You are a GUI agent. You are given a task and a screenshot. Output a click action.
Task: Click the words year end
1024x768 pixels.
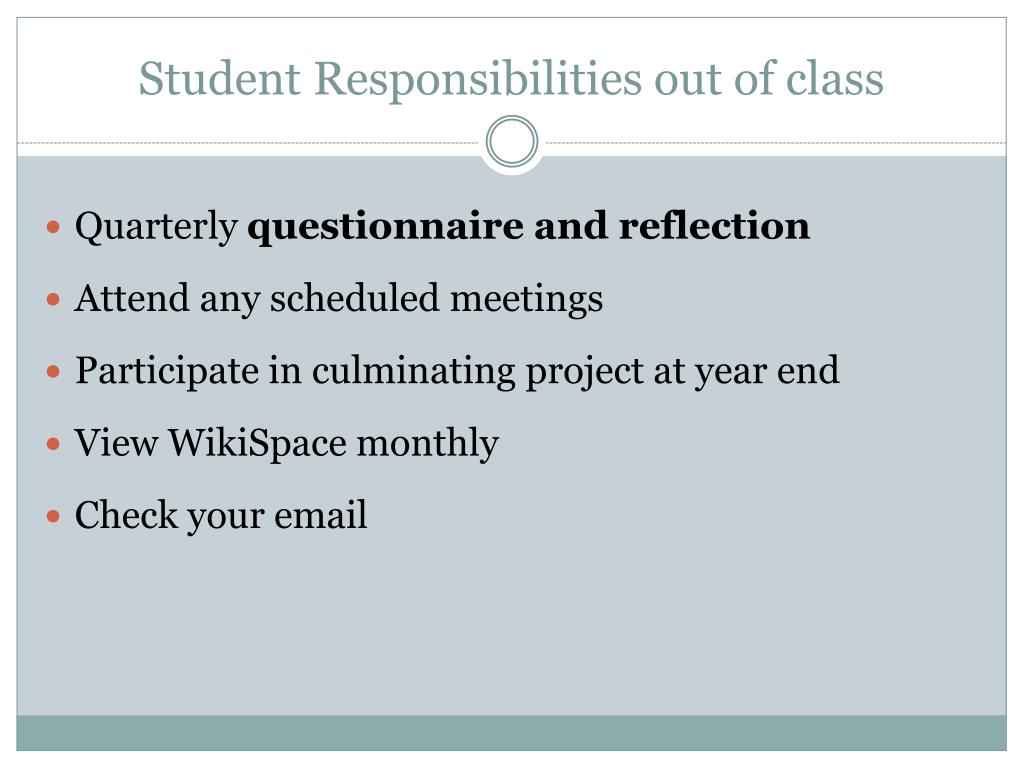[767, 372]
